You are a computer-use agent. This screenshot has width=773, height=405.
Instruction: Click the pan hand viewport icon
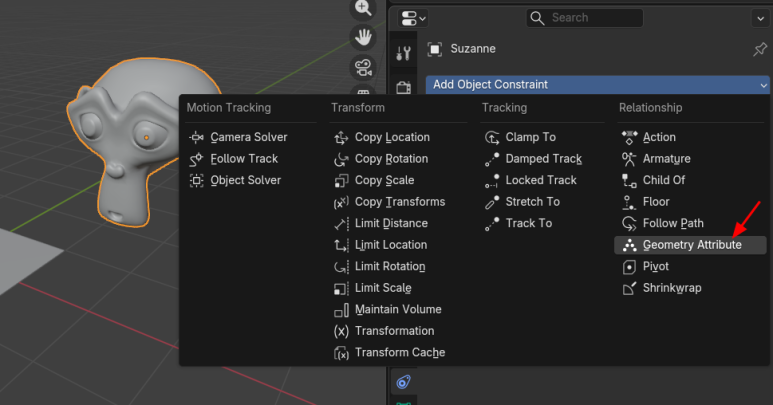click(x=363, y=37)
